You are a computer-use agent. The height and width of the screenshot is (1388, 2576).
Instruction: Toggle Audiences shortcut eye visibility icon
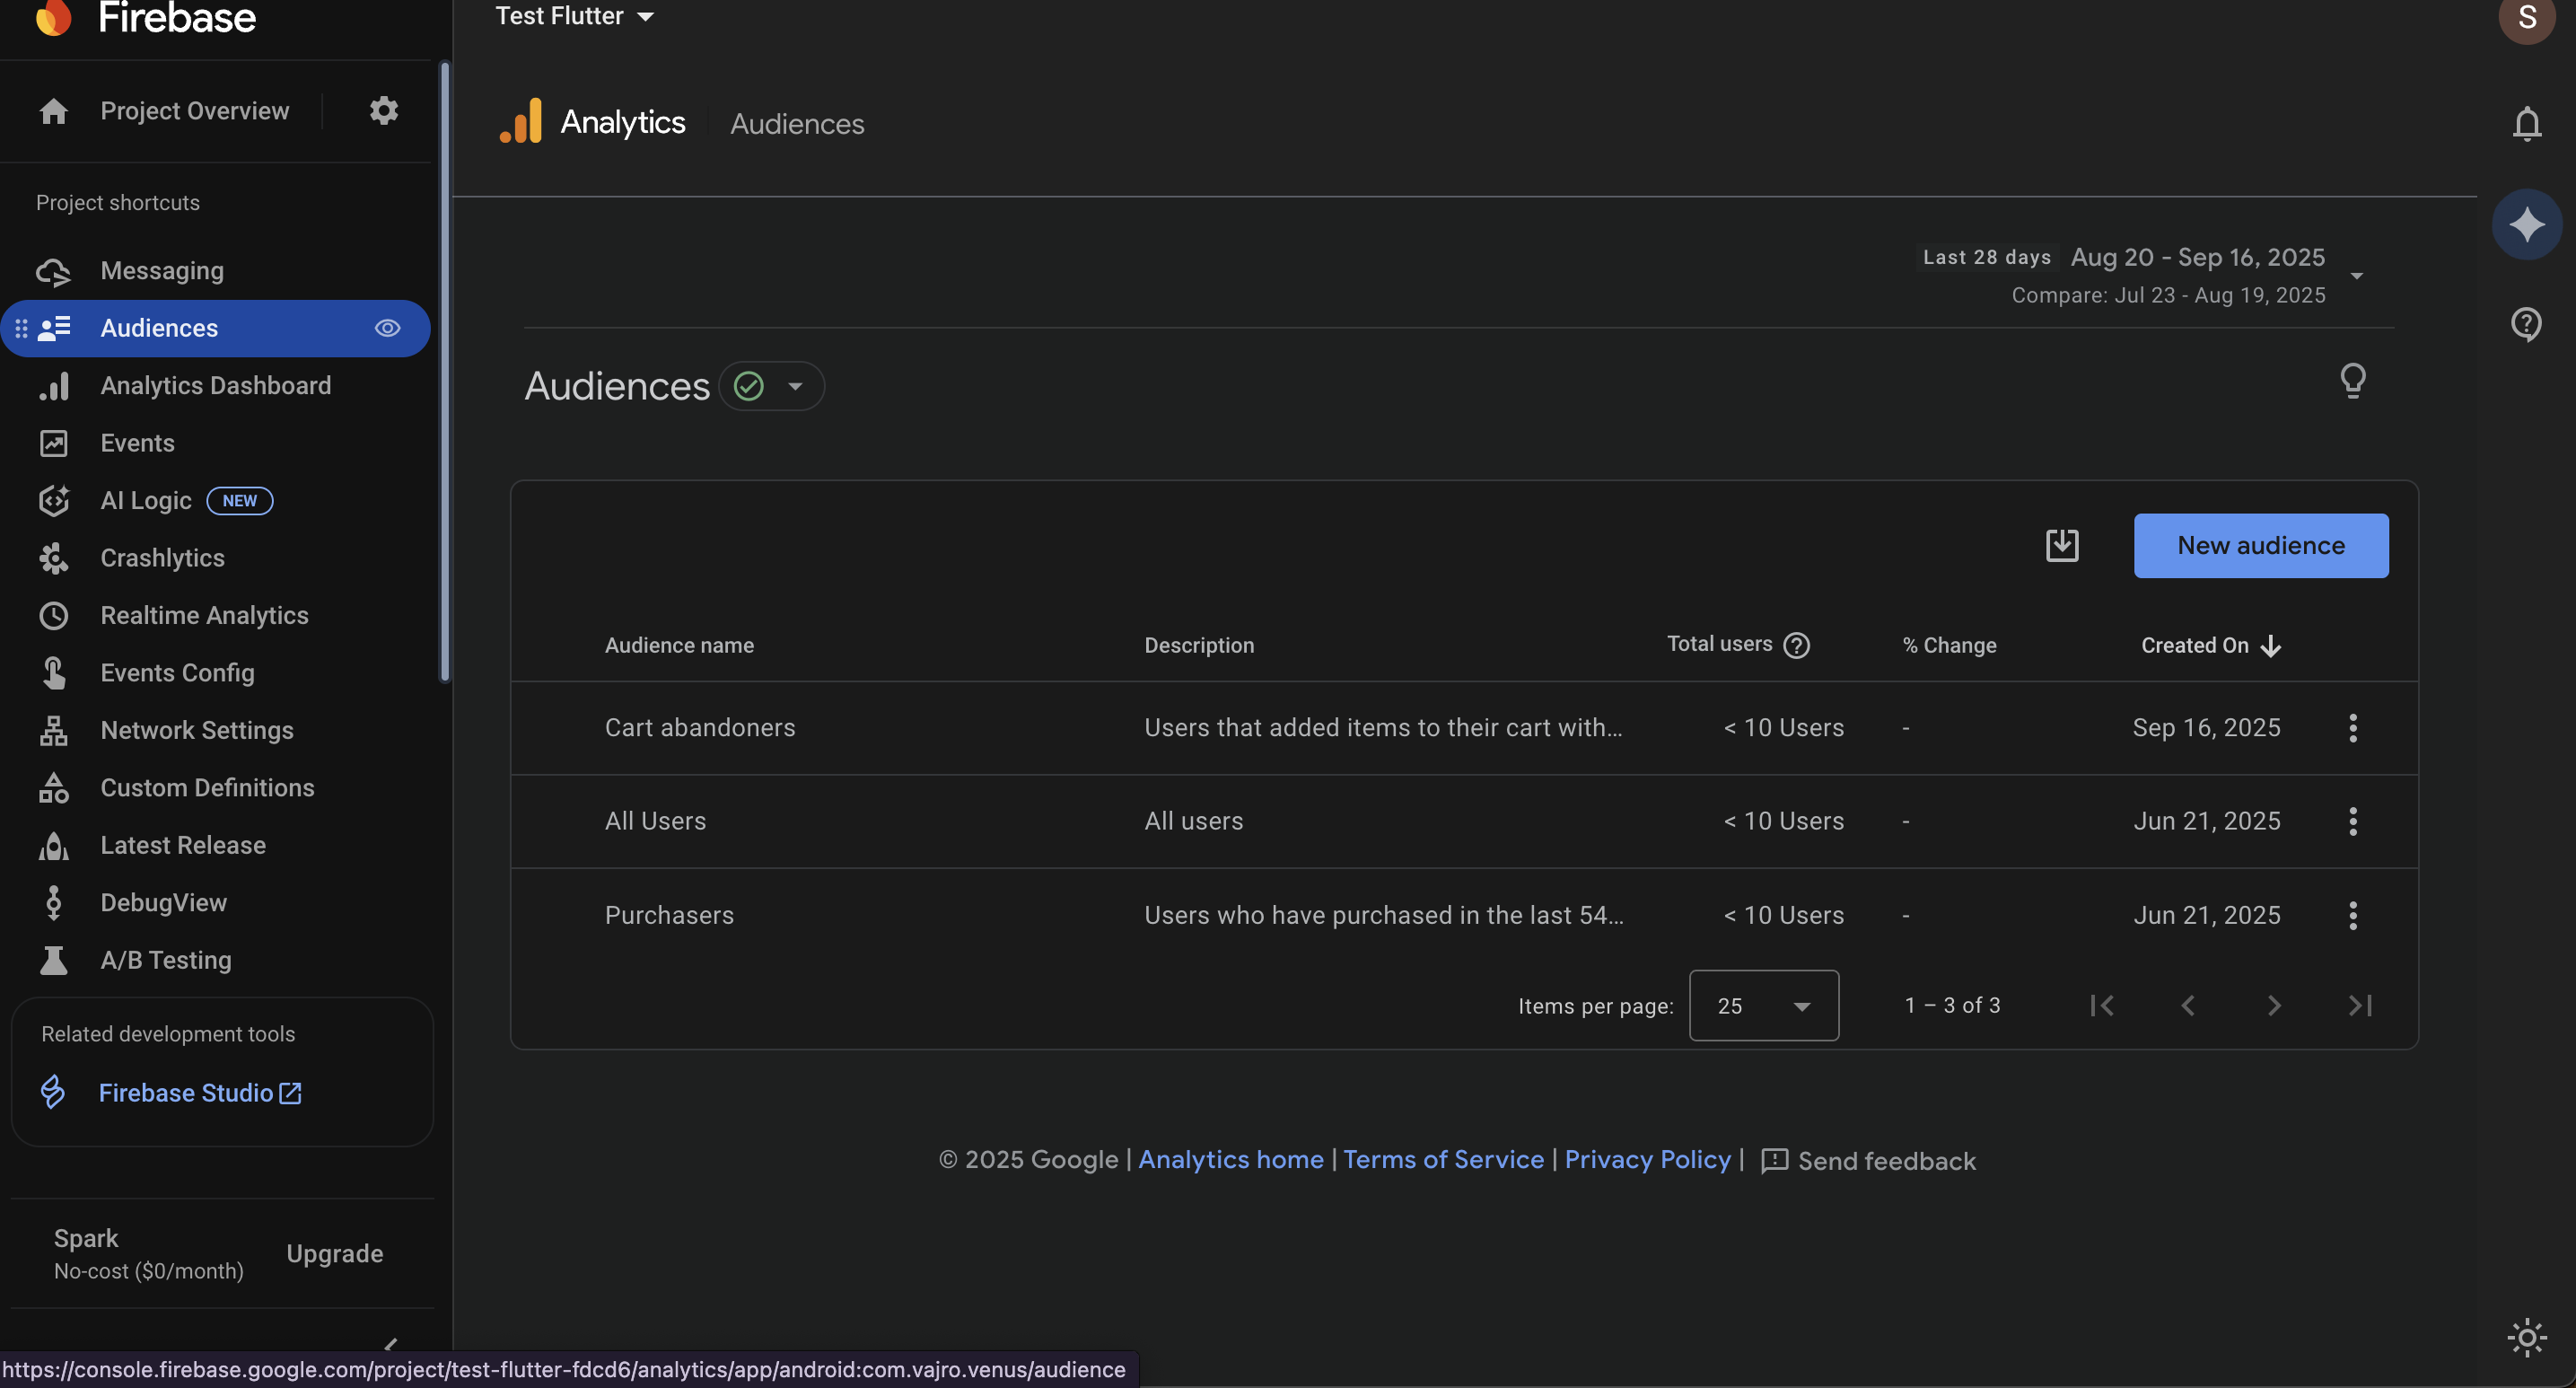387,328
